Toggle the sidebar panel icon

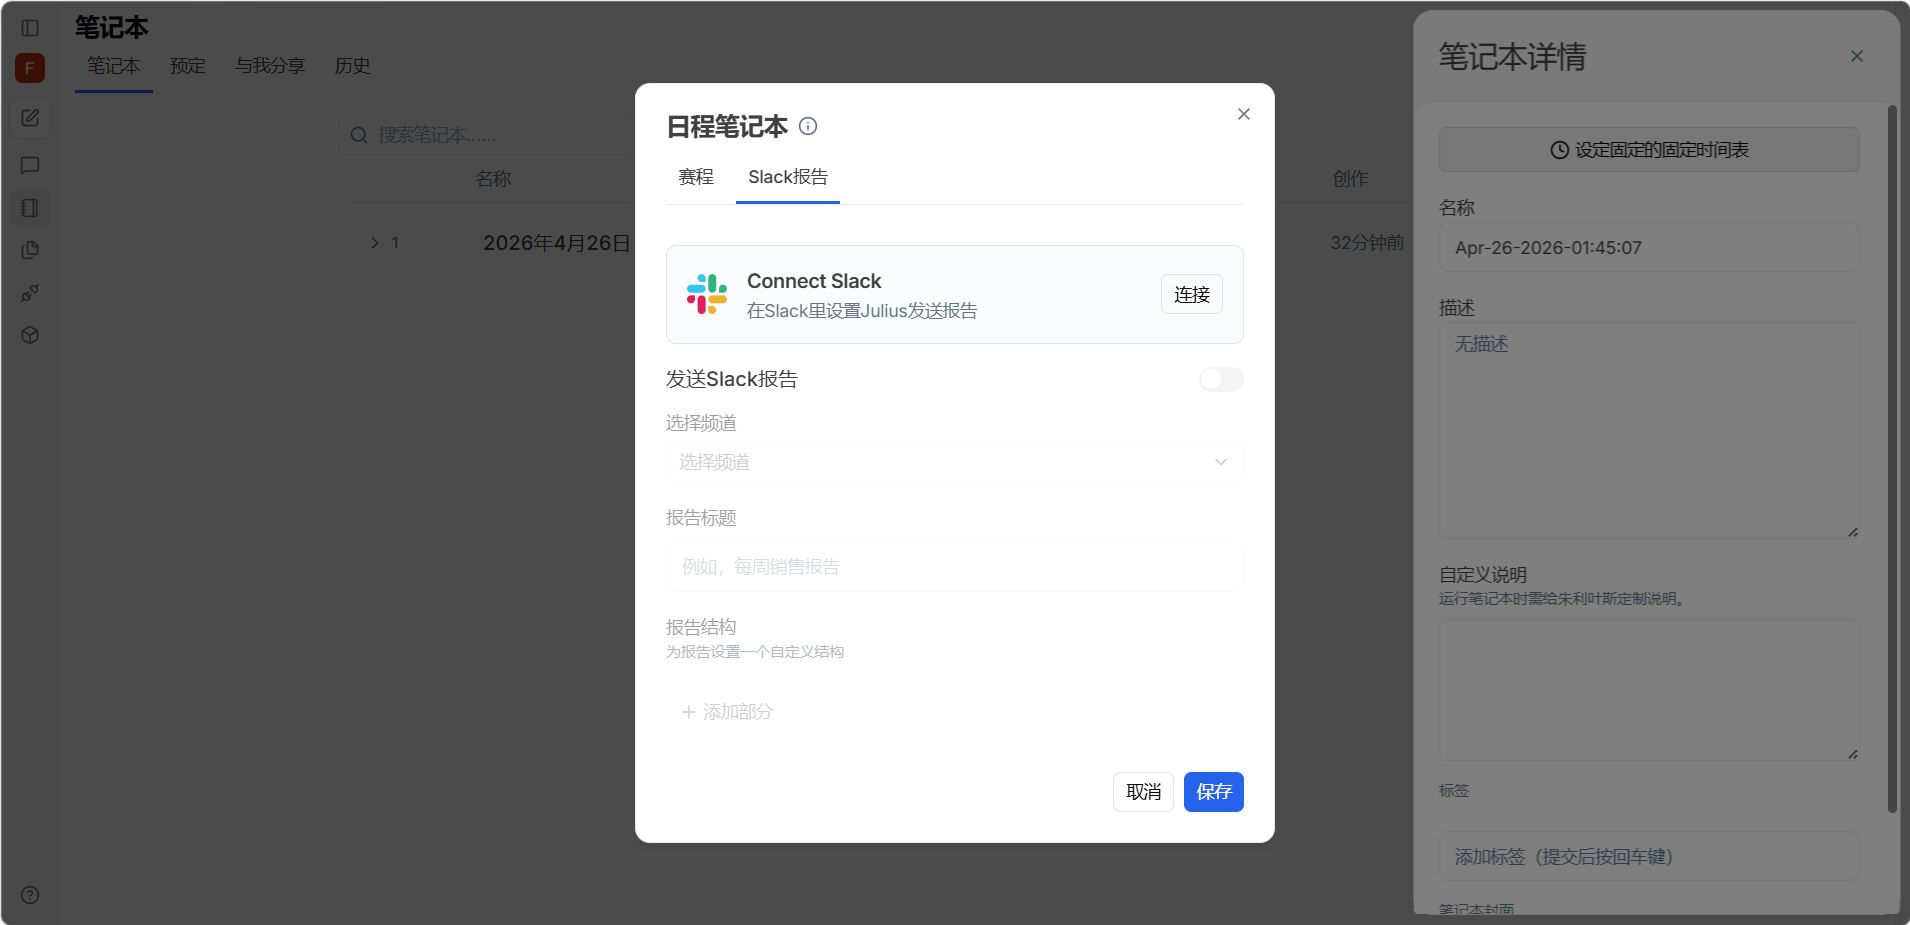click(x=30, y=28)
